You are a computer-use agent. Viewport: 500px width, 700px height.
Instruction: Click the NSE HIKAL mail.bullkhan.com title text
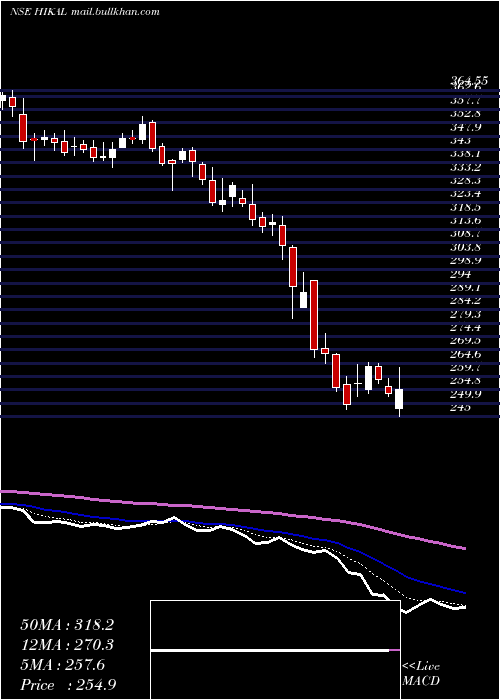click(84, 12)
